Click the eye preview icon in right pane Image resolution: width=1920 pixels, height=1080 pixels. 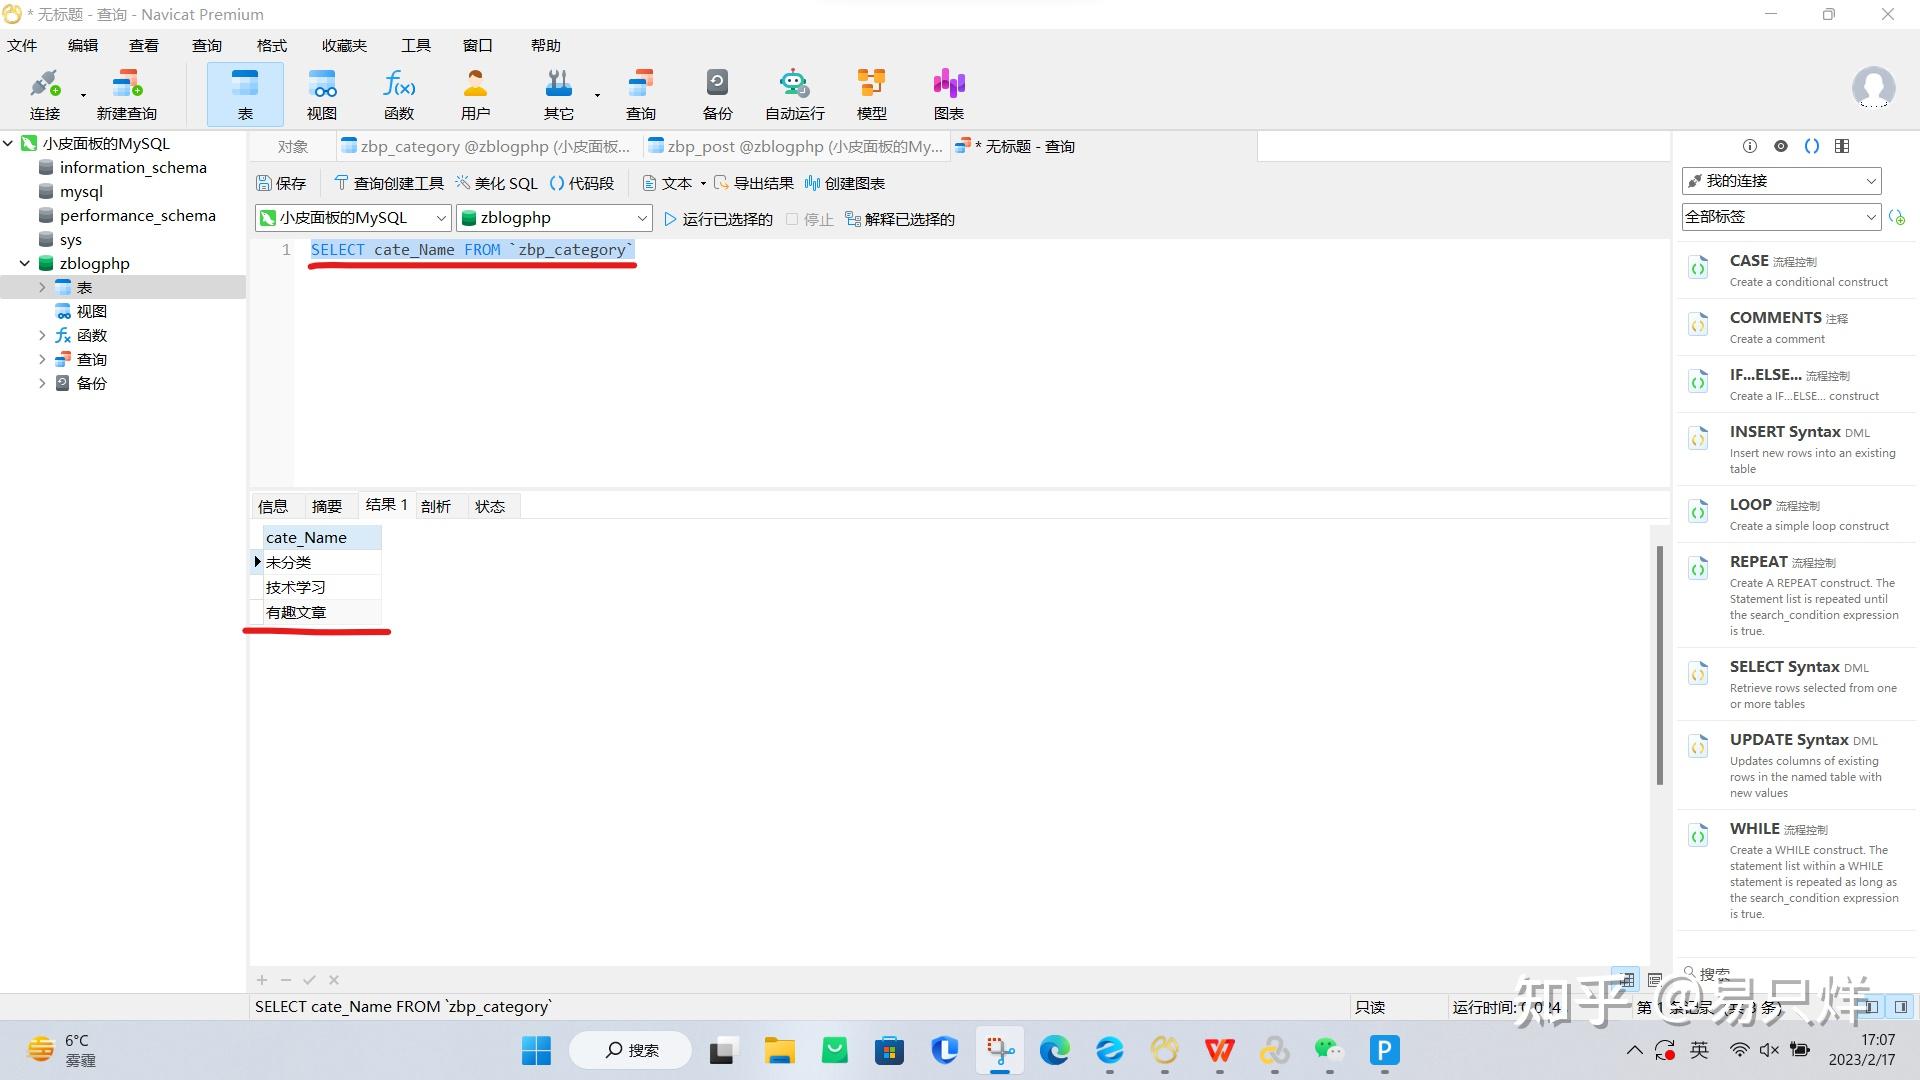[x=1781, y=146]
